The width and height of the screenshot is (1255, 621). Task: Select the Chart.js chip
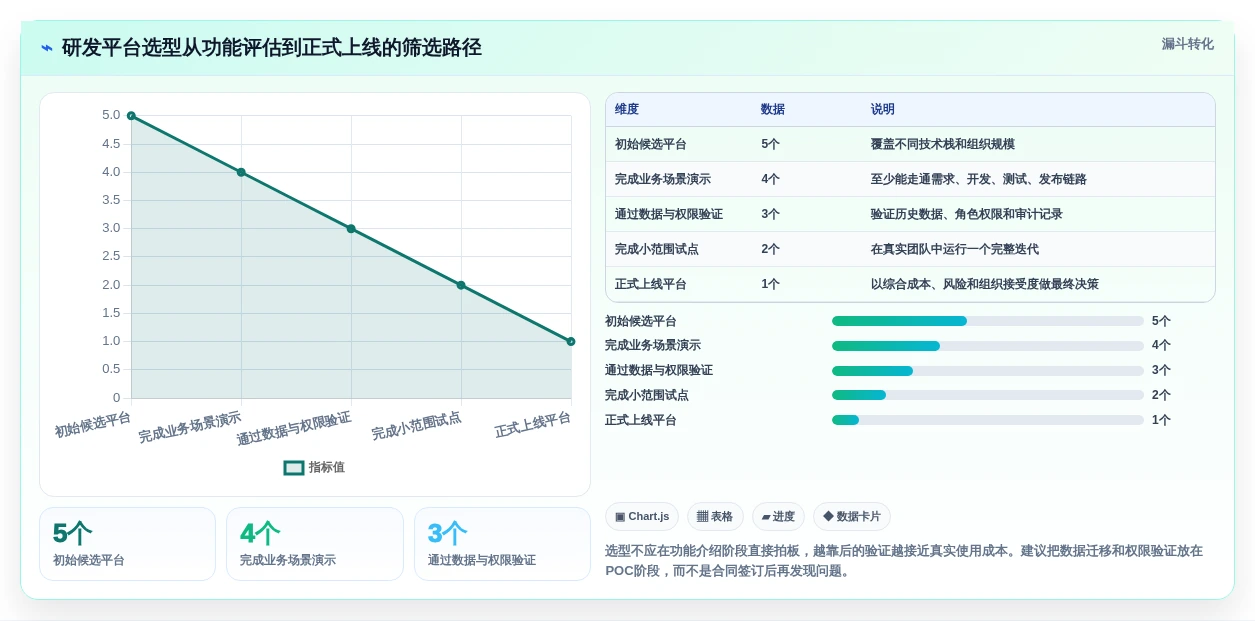pyautogui.click(x=642, y=516)
